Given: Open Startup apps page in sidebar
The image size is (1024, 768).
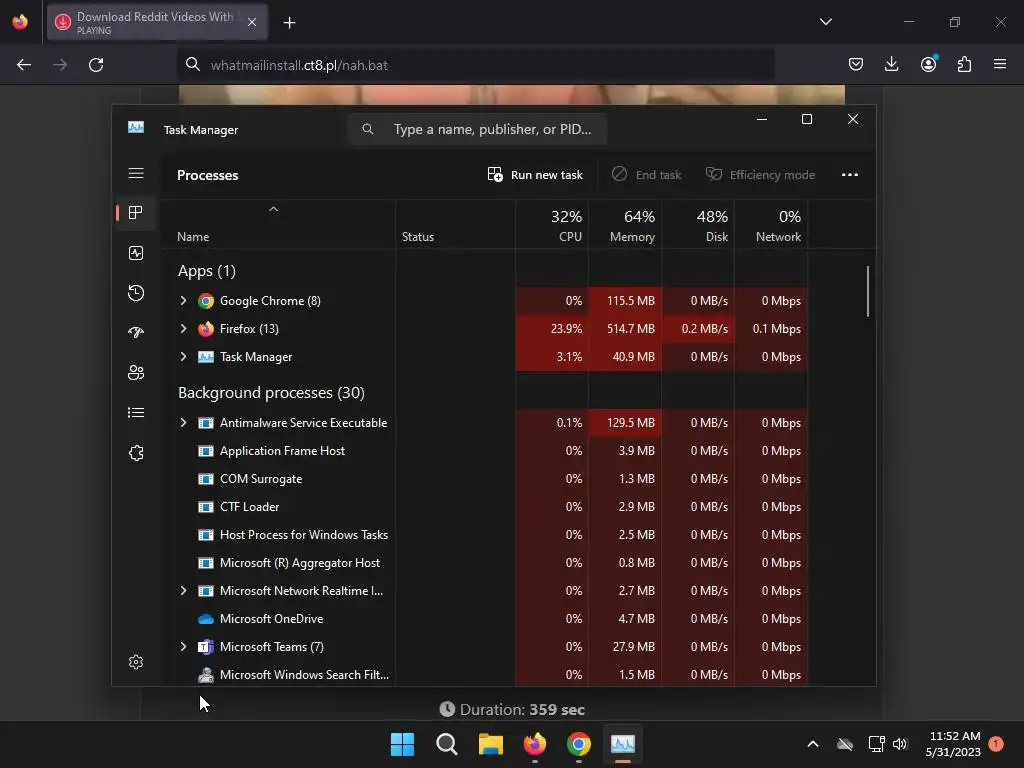Looking at the screenshot, I should [x=136, y=332].
